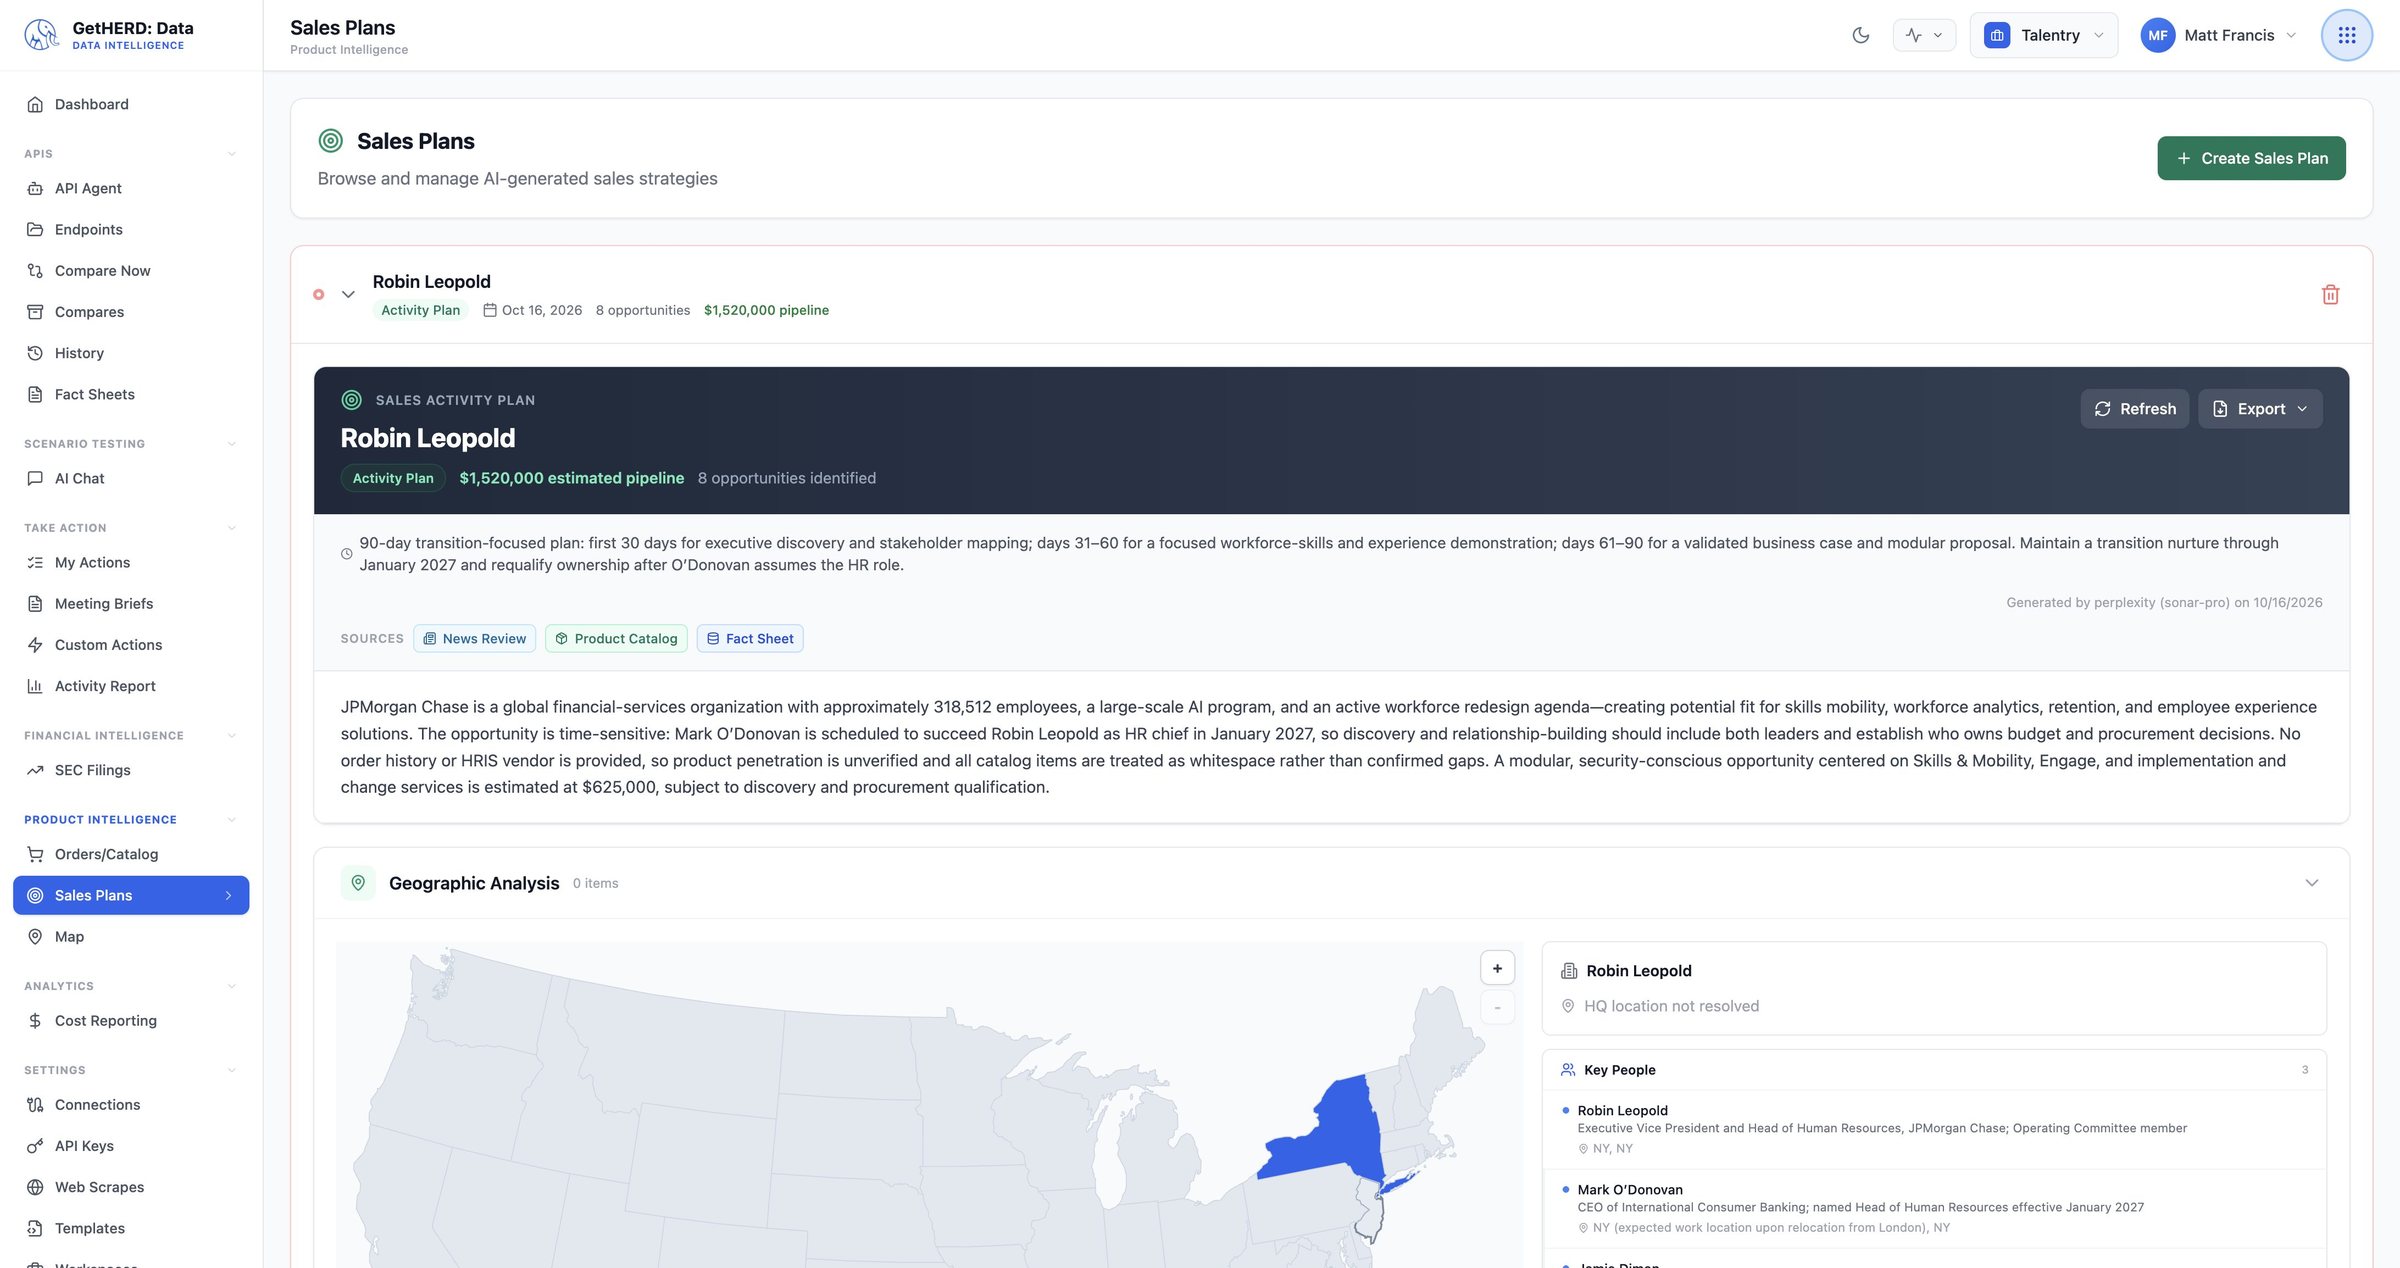
Task: Open Matt Francis user menu
Action: coord(2218,35)
